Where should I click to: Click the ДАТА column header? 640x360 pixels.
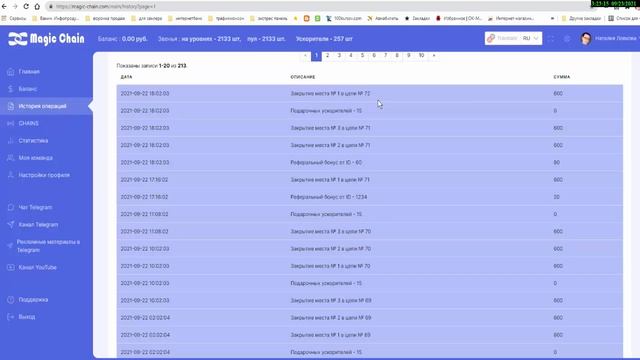tap(127, 77)
